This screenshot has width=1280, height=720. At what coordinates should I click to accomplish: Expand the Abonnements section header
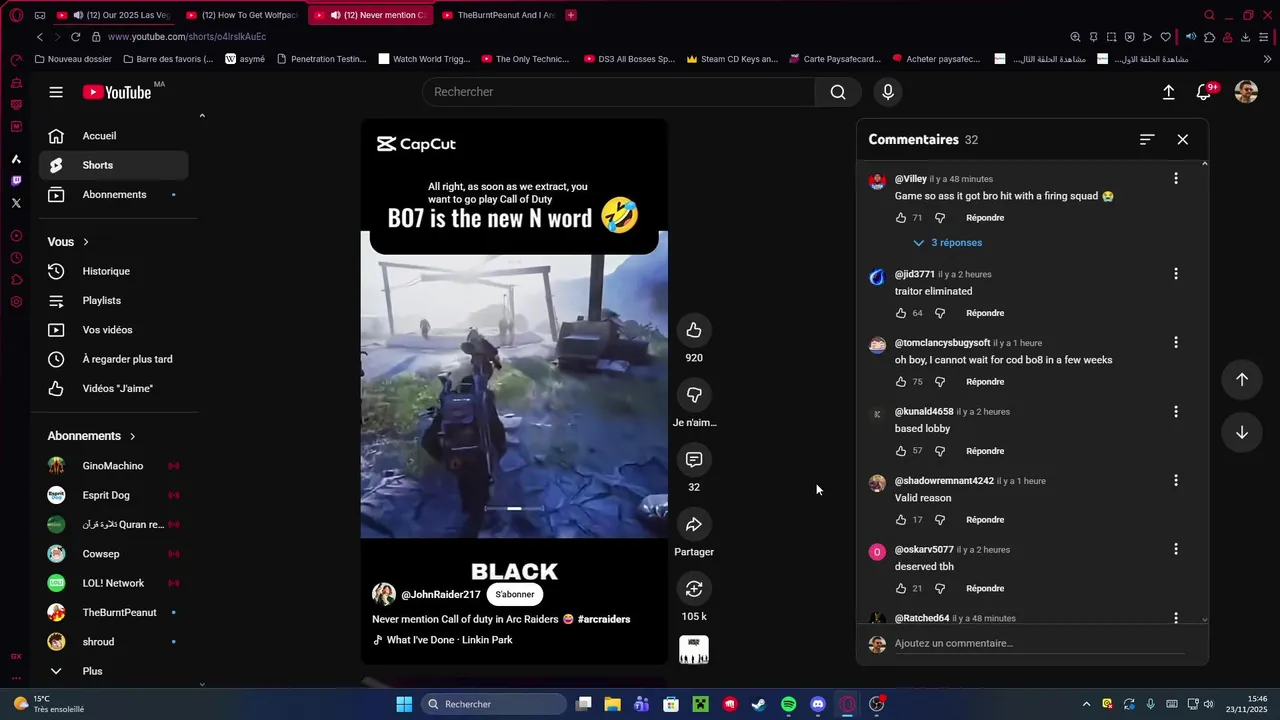pos(92,436)
